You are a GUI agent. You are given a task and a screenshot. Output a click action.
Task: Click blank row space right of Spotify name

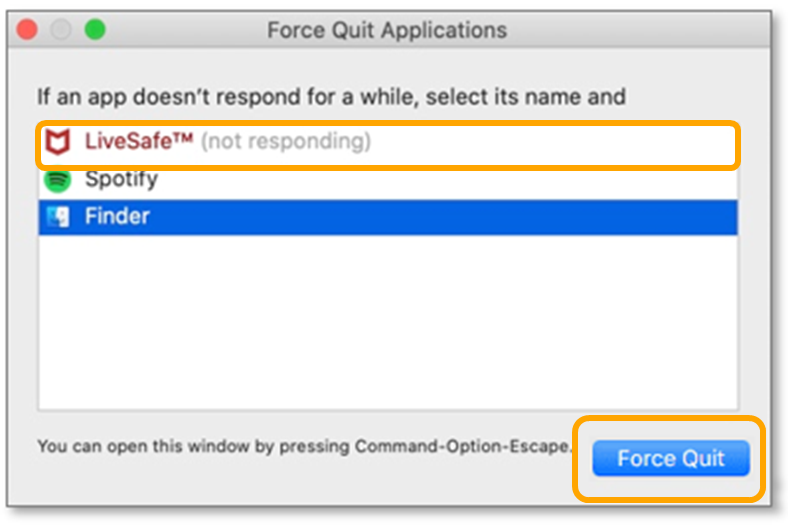[x=450, y=180]
